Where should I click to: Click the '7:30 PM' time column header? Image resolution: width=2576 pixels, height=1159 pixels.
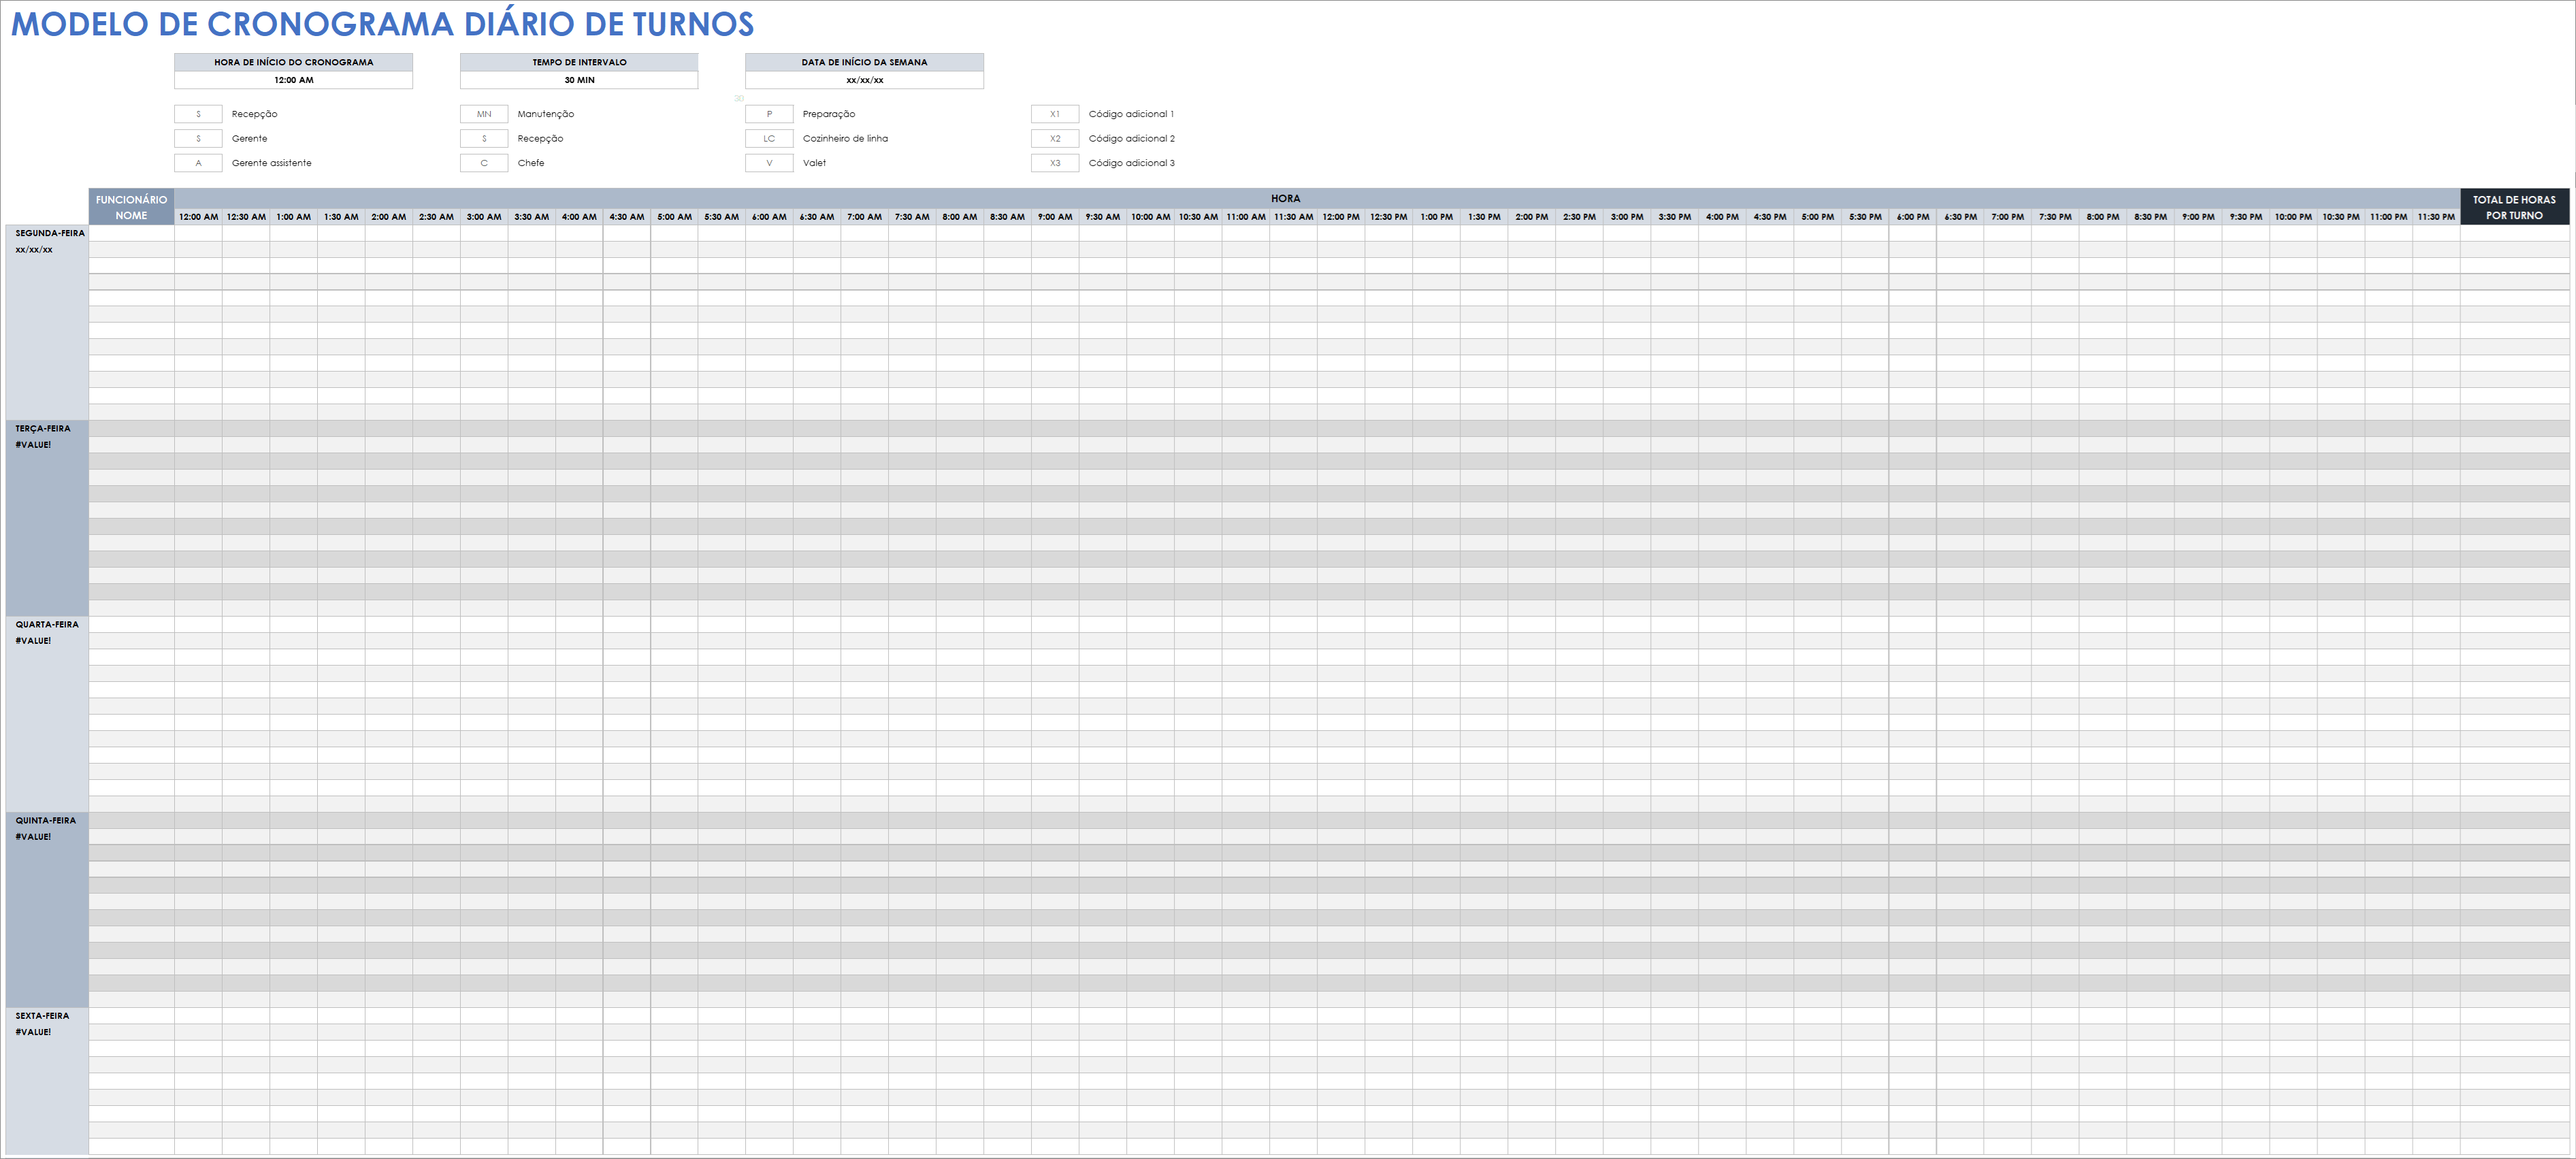click(2055, 217)
